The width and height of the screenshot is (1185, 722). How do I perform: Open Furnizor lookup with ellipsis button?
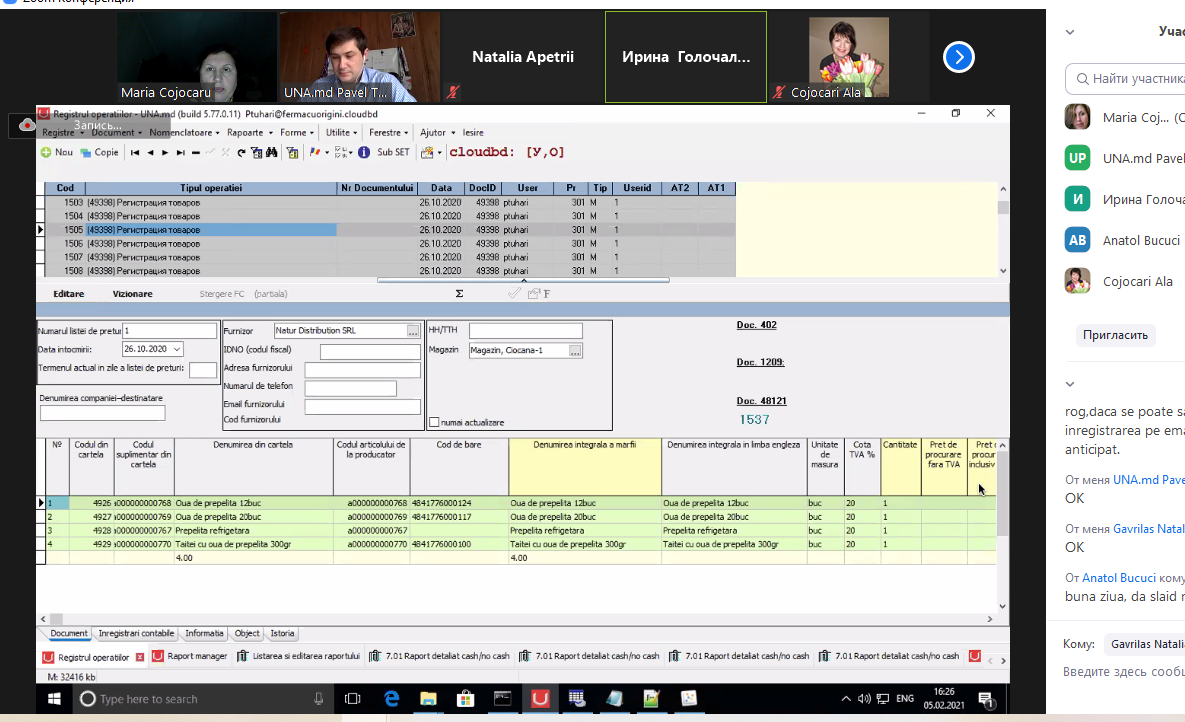413,330
